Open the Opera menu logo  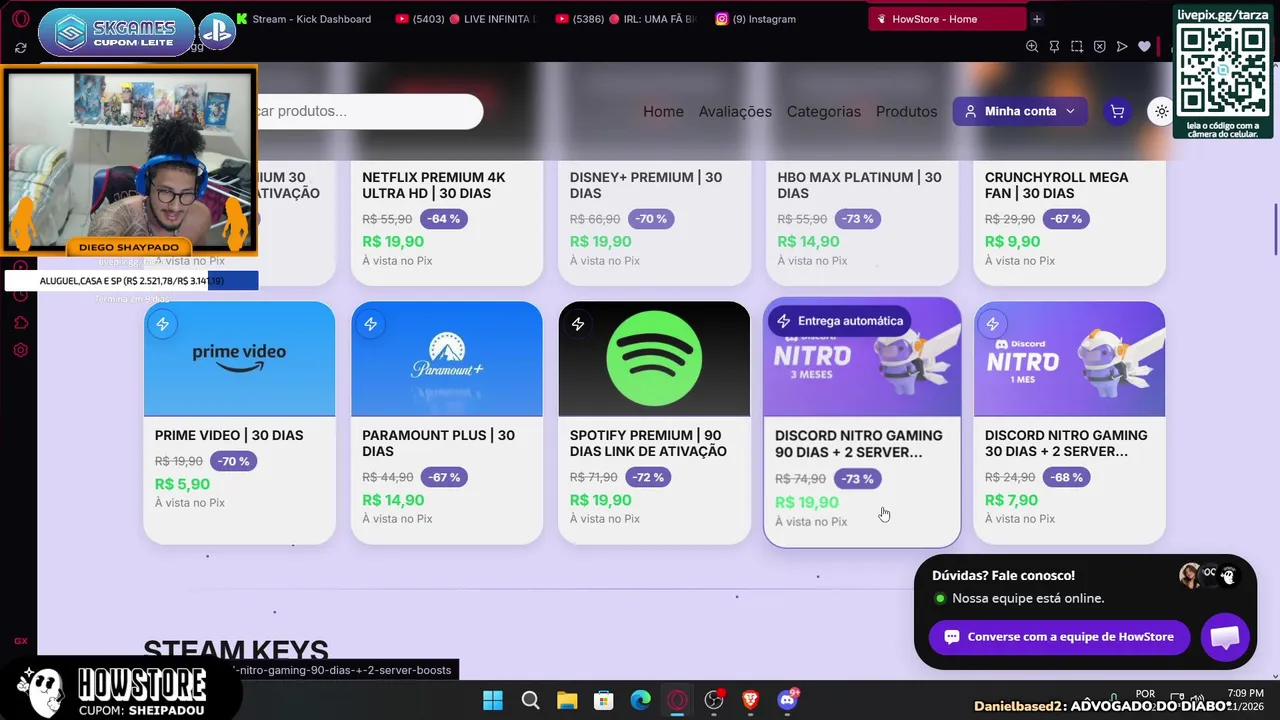[20, 19]
